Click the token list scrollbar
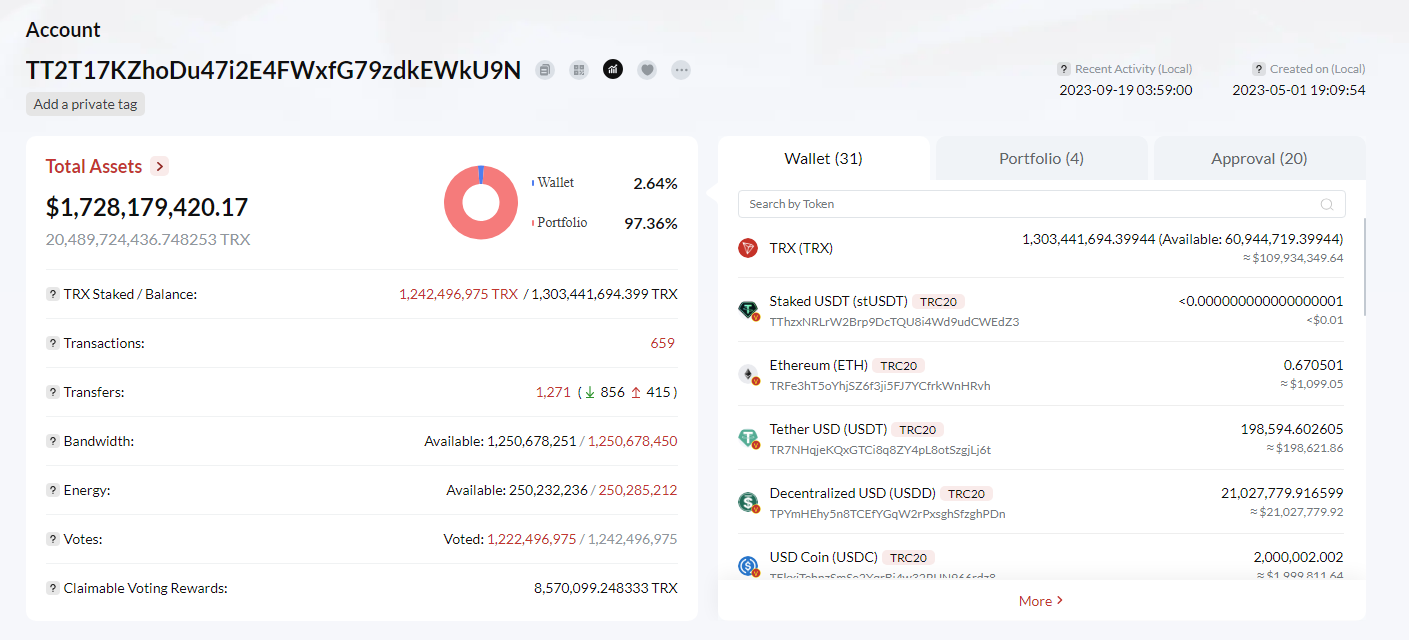1409x640 pixels. click(1364, 265)
